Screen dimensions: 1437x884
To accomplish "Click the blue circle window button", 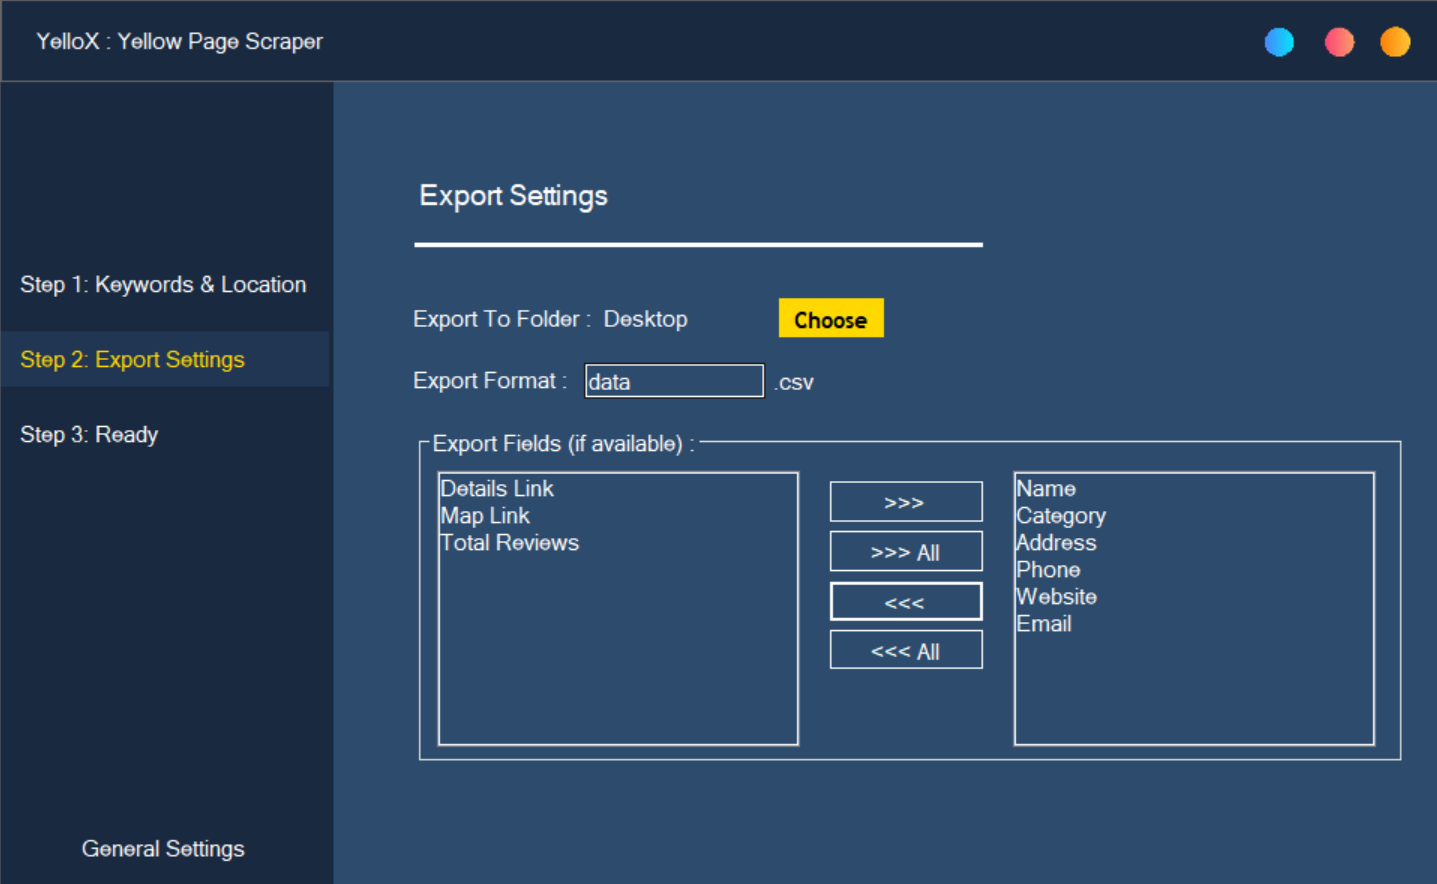I will [x=1279, y=42].
